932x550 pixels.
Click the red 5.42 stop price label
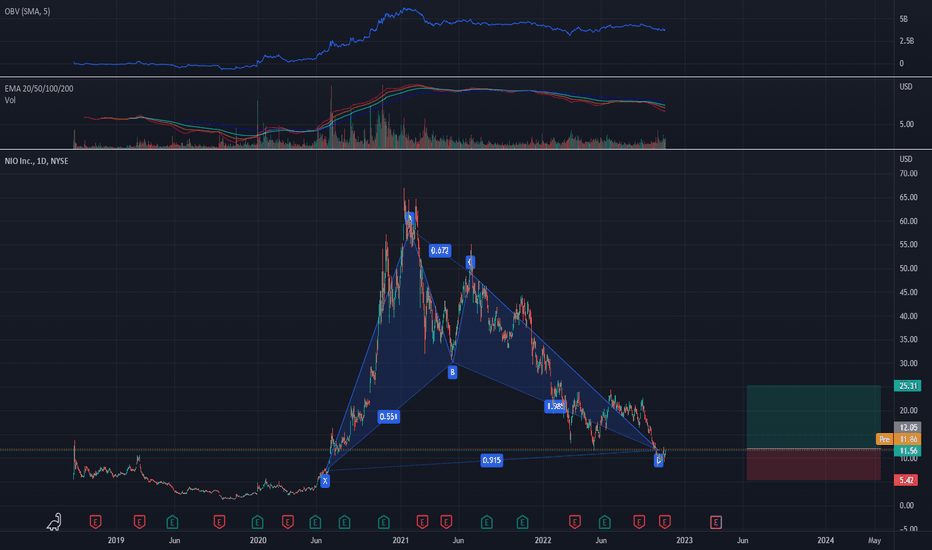point(908,480)
